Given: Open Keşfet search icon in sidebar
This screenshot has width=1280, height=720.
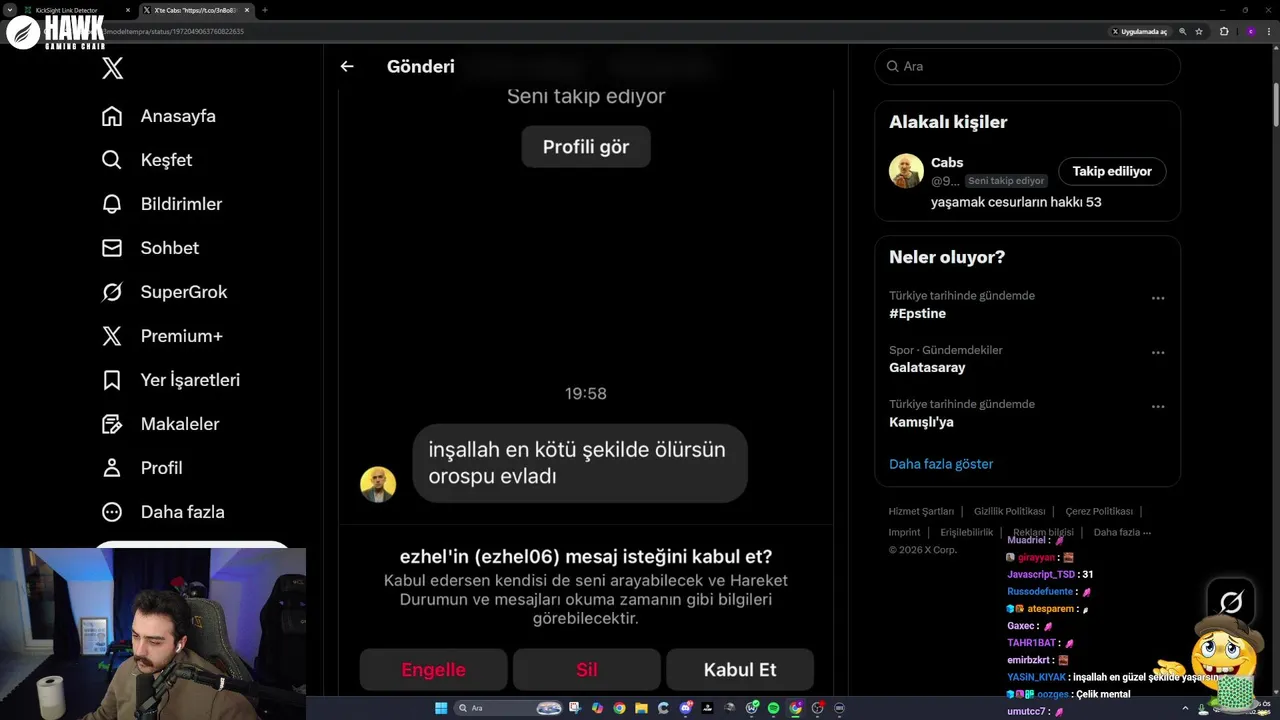Looking at the screenshot, I should [112, 160].
